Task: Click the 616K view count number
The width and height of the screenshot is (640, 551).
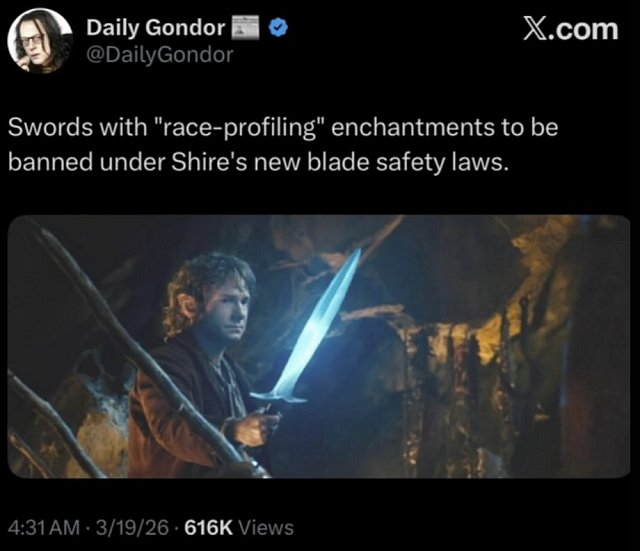Action: pos(209,528)
